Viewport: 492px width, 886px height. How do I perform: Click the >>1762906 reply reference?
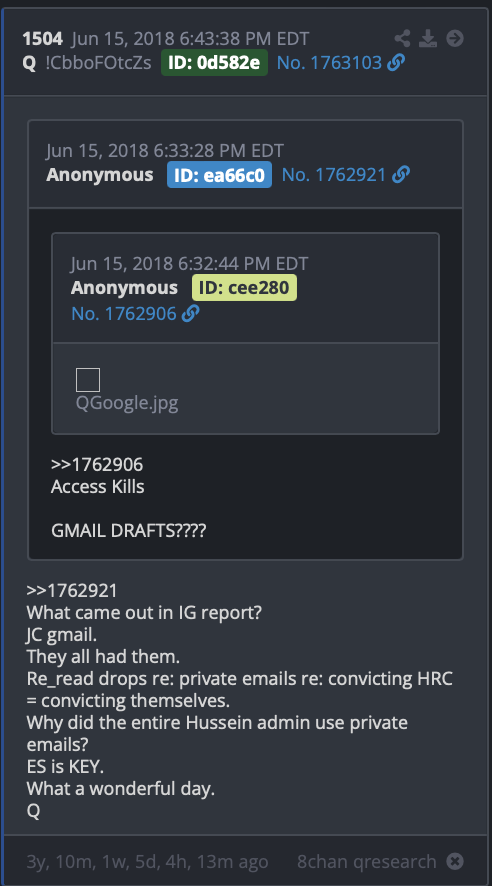tap(97, 465)
